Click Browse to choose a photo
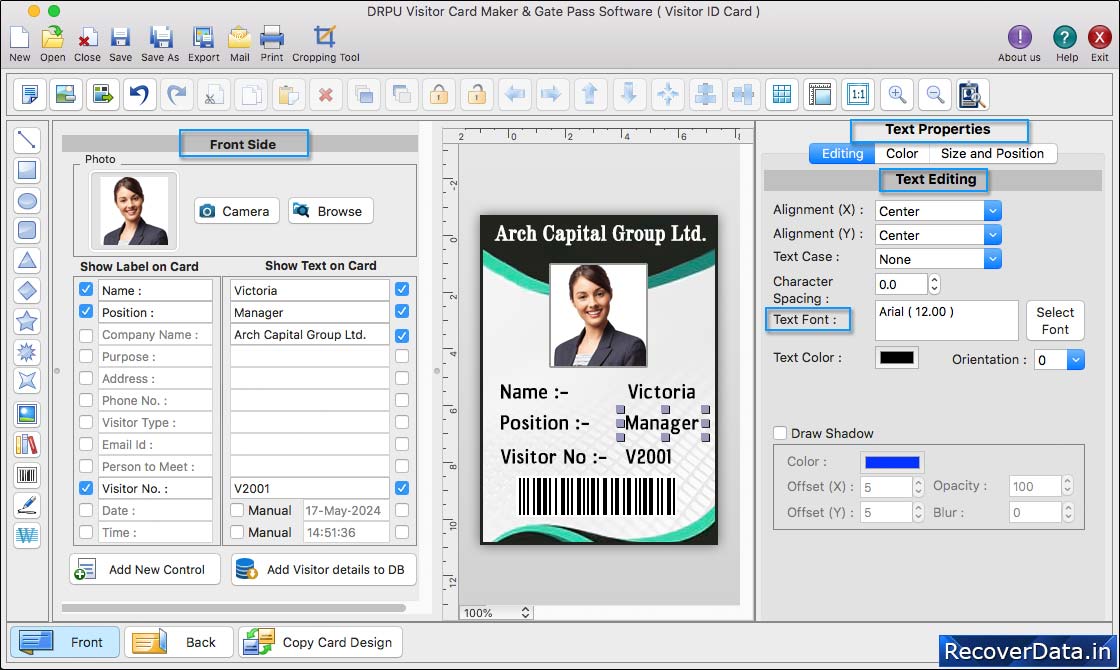The height and width of the screenshot is (670, 1120). [331, 211]
